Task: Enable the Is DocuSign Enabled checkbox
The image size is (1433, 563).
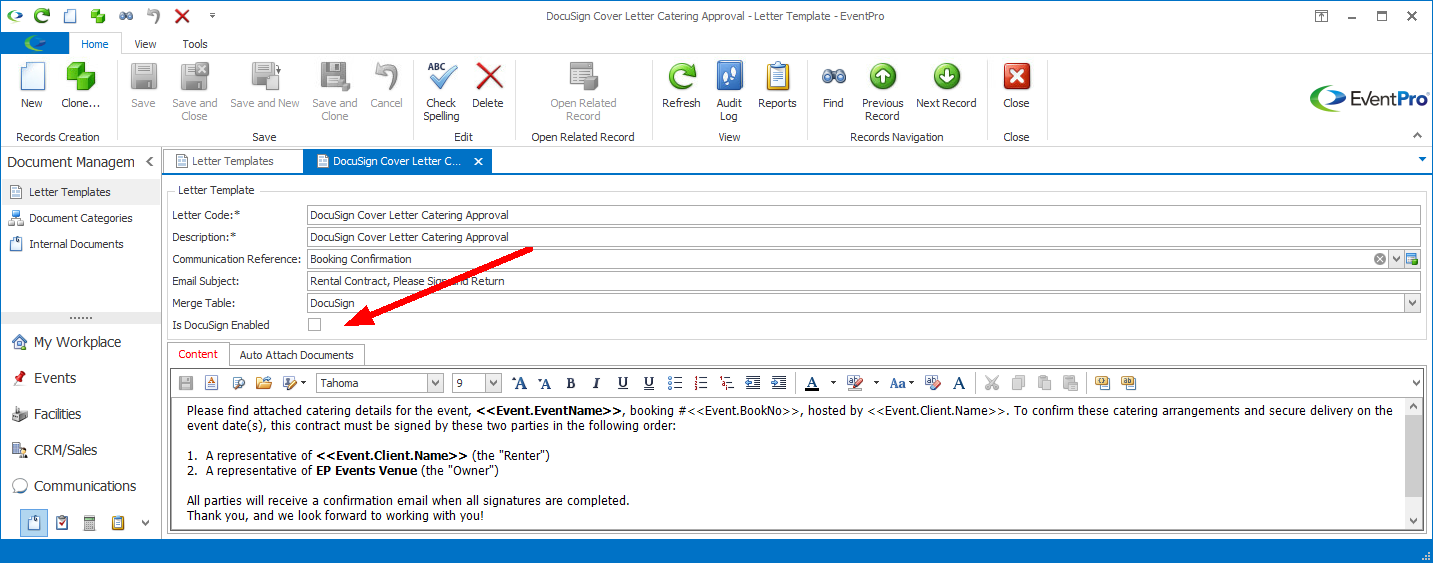Action: point(314,325)
